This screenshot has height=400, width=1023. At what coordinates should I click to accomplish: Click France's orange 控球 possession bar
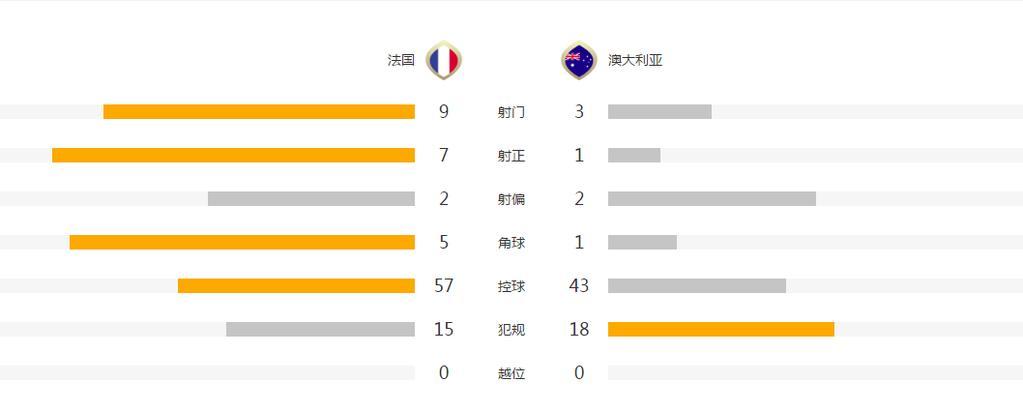(296, 286)
